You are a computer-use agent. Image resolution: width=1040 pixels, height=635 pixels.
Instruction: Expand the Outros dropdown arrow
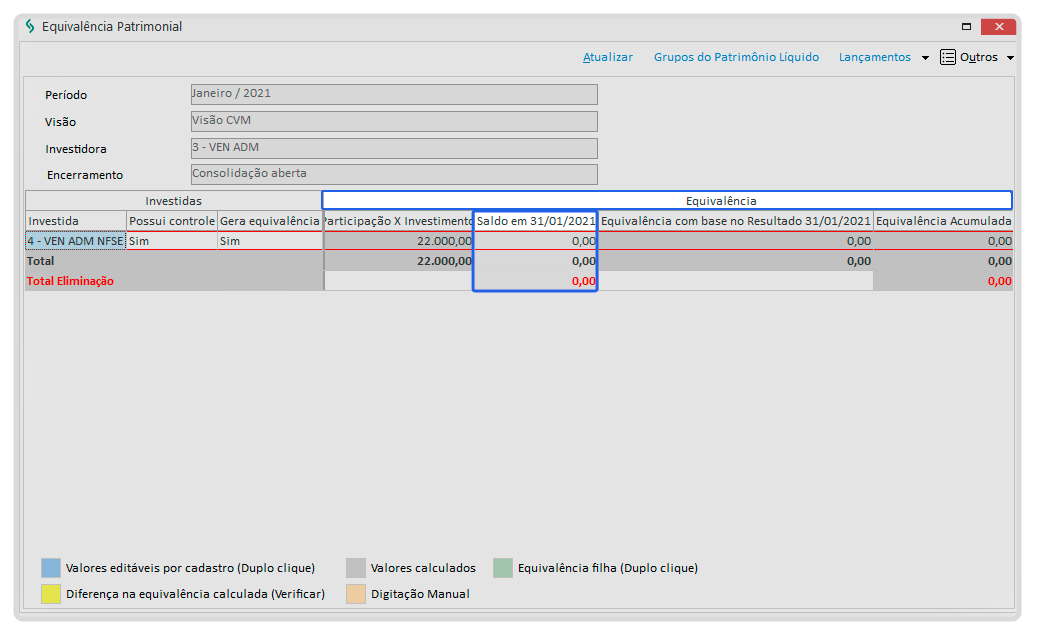pos(1010,58)
